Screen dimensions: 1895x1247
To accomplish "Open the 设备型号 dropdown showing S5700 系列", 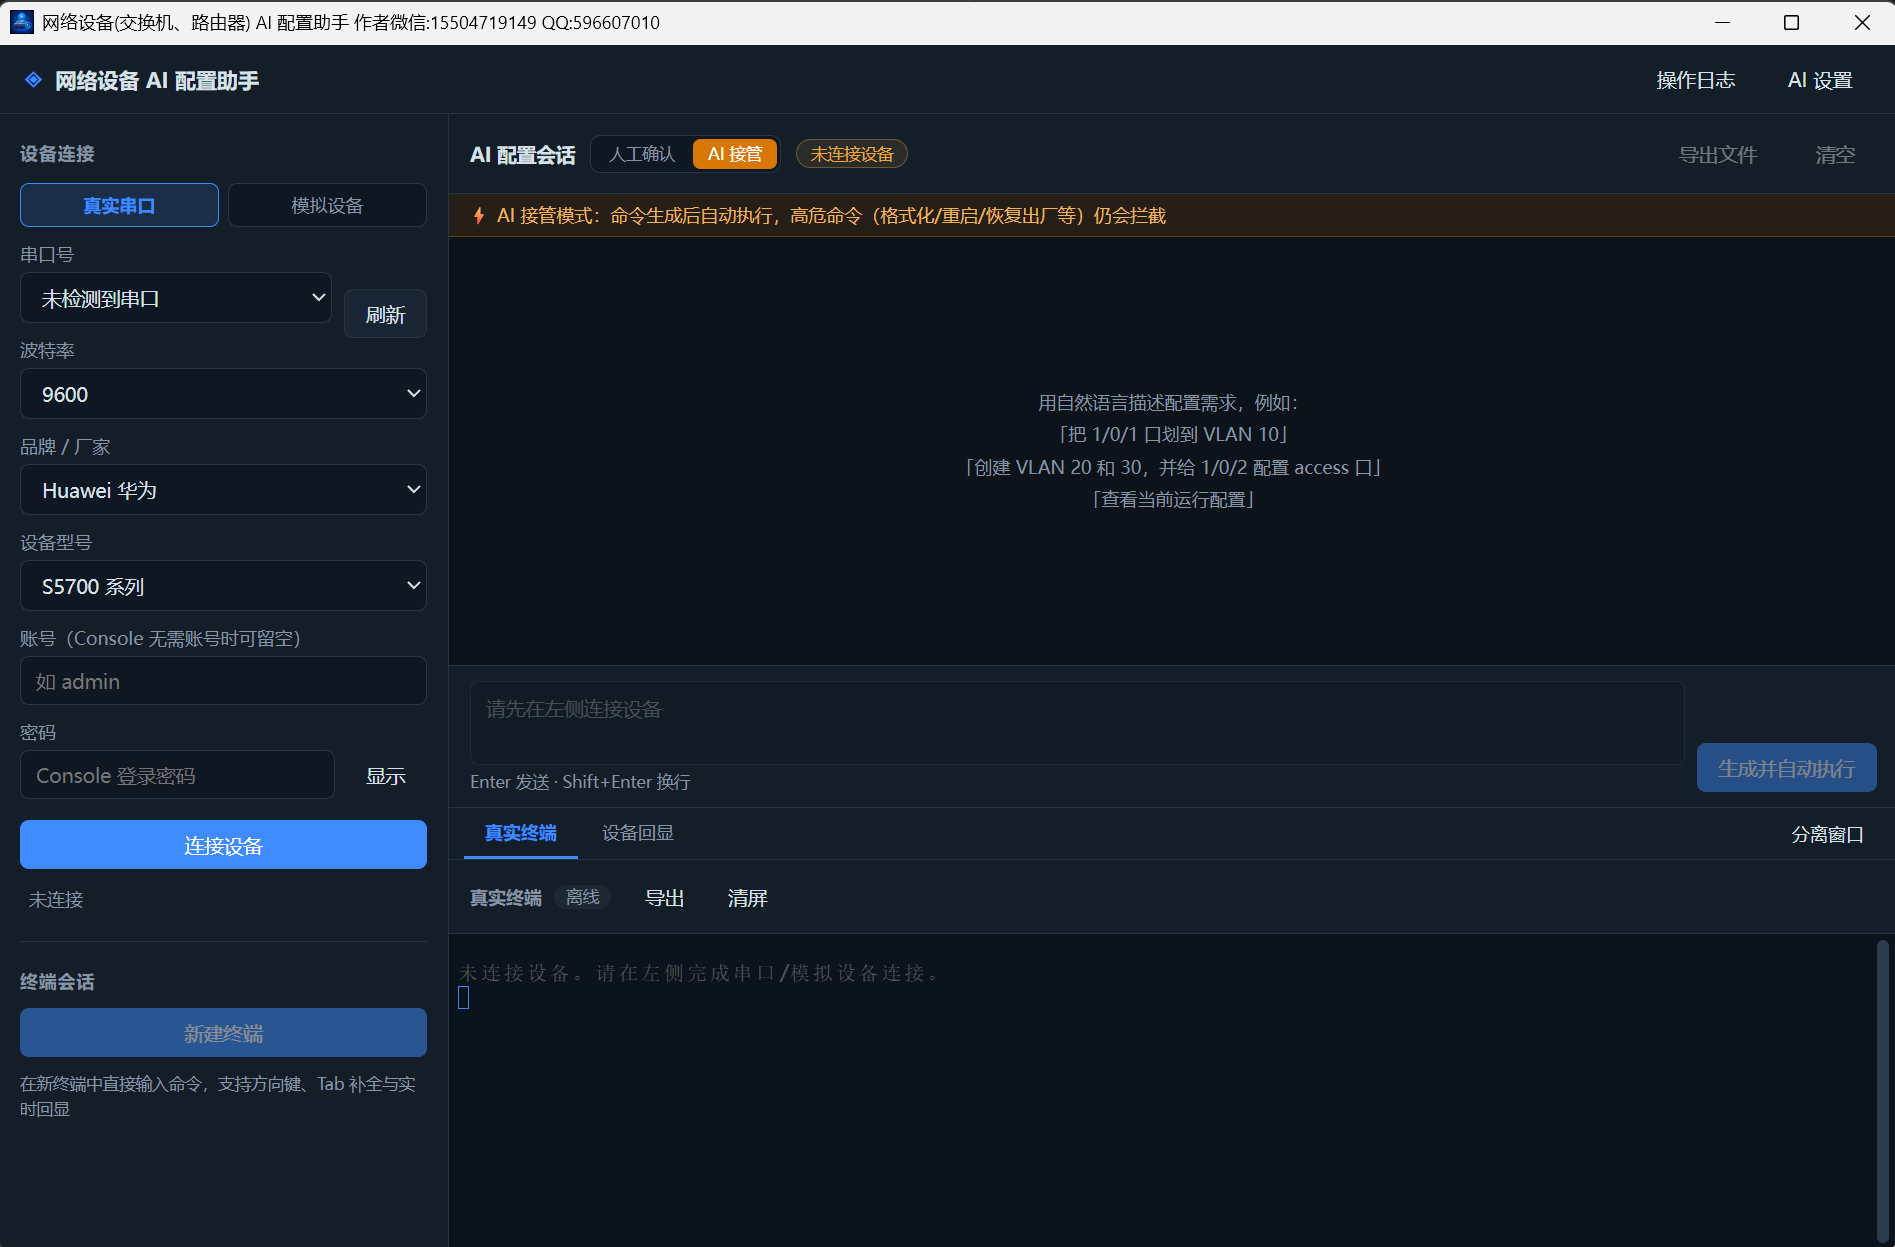I will coord(223,586).
